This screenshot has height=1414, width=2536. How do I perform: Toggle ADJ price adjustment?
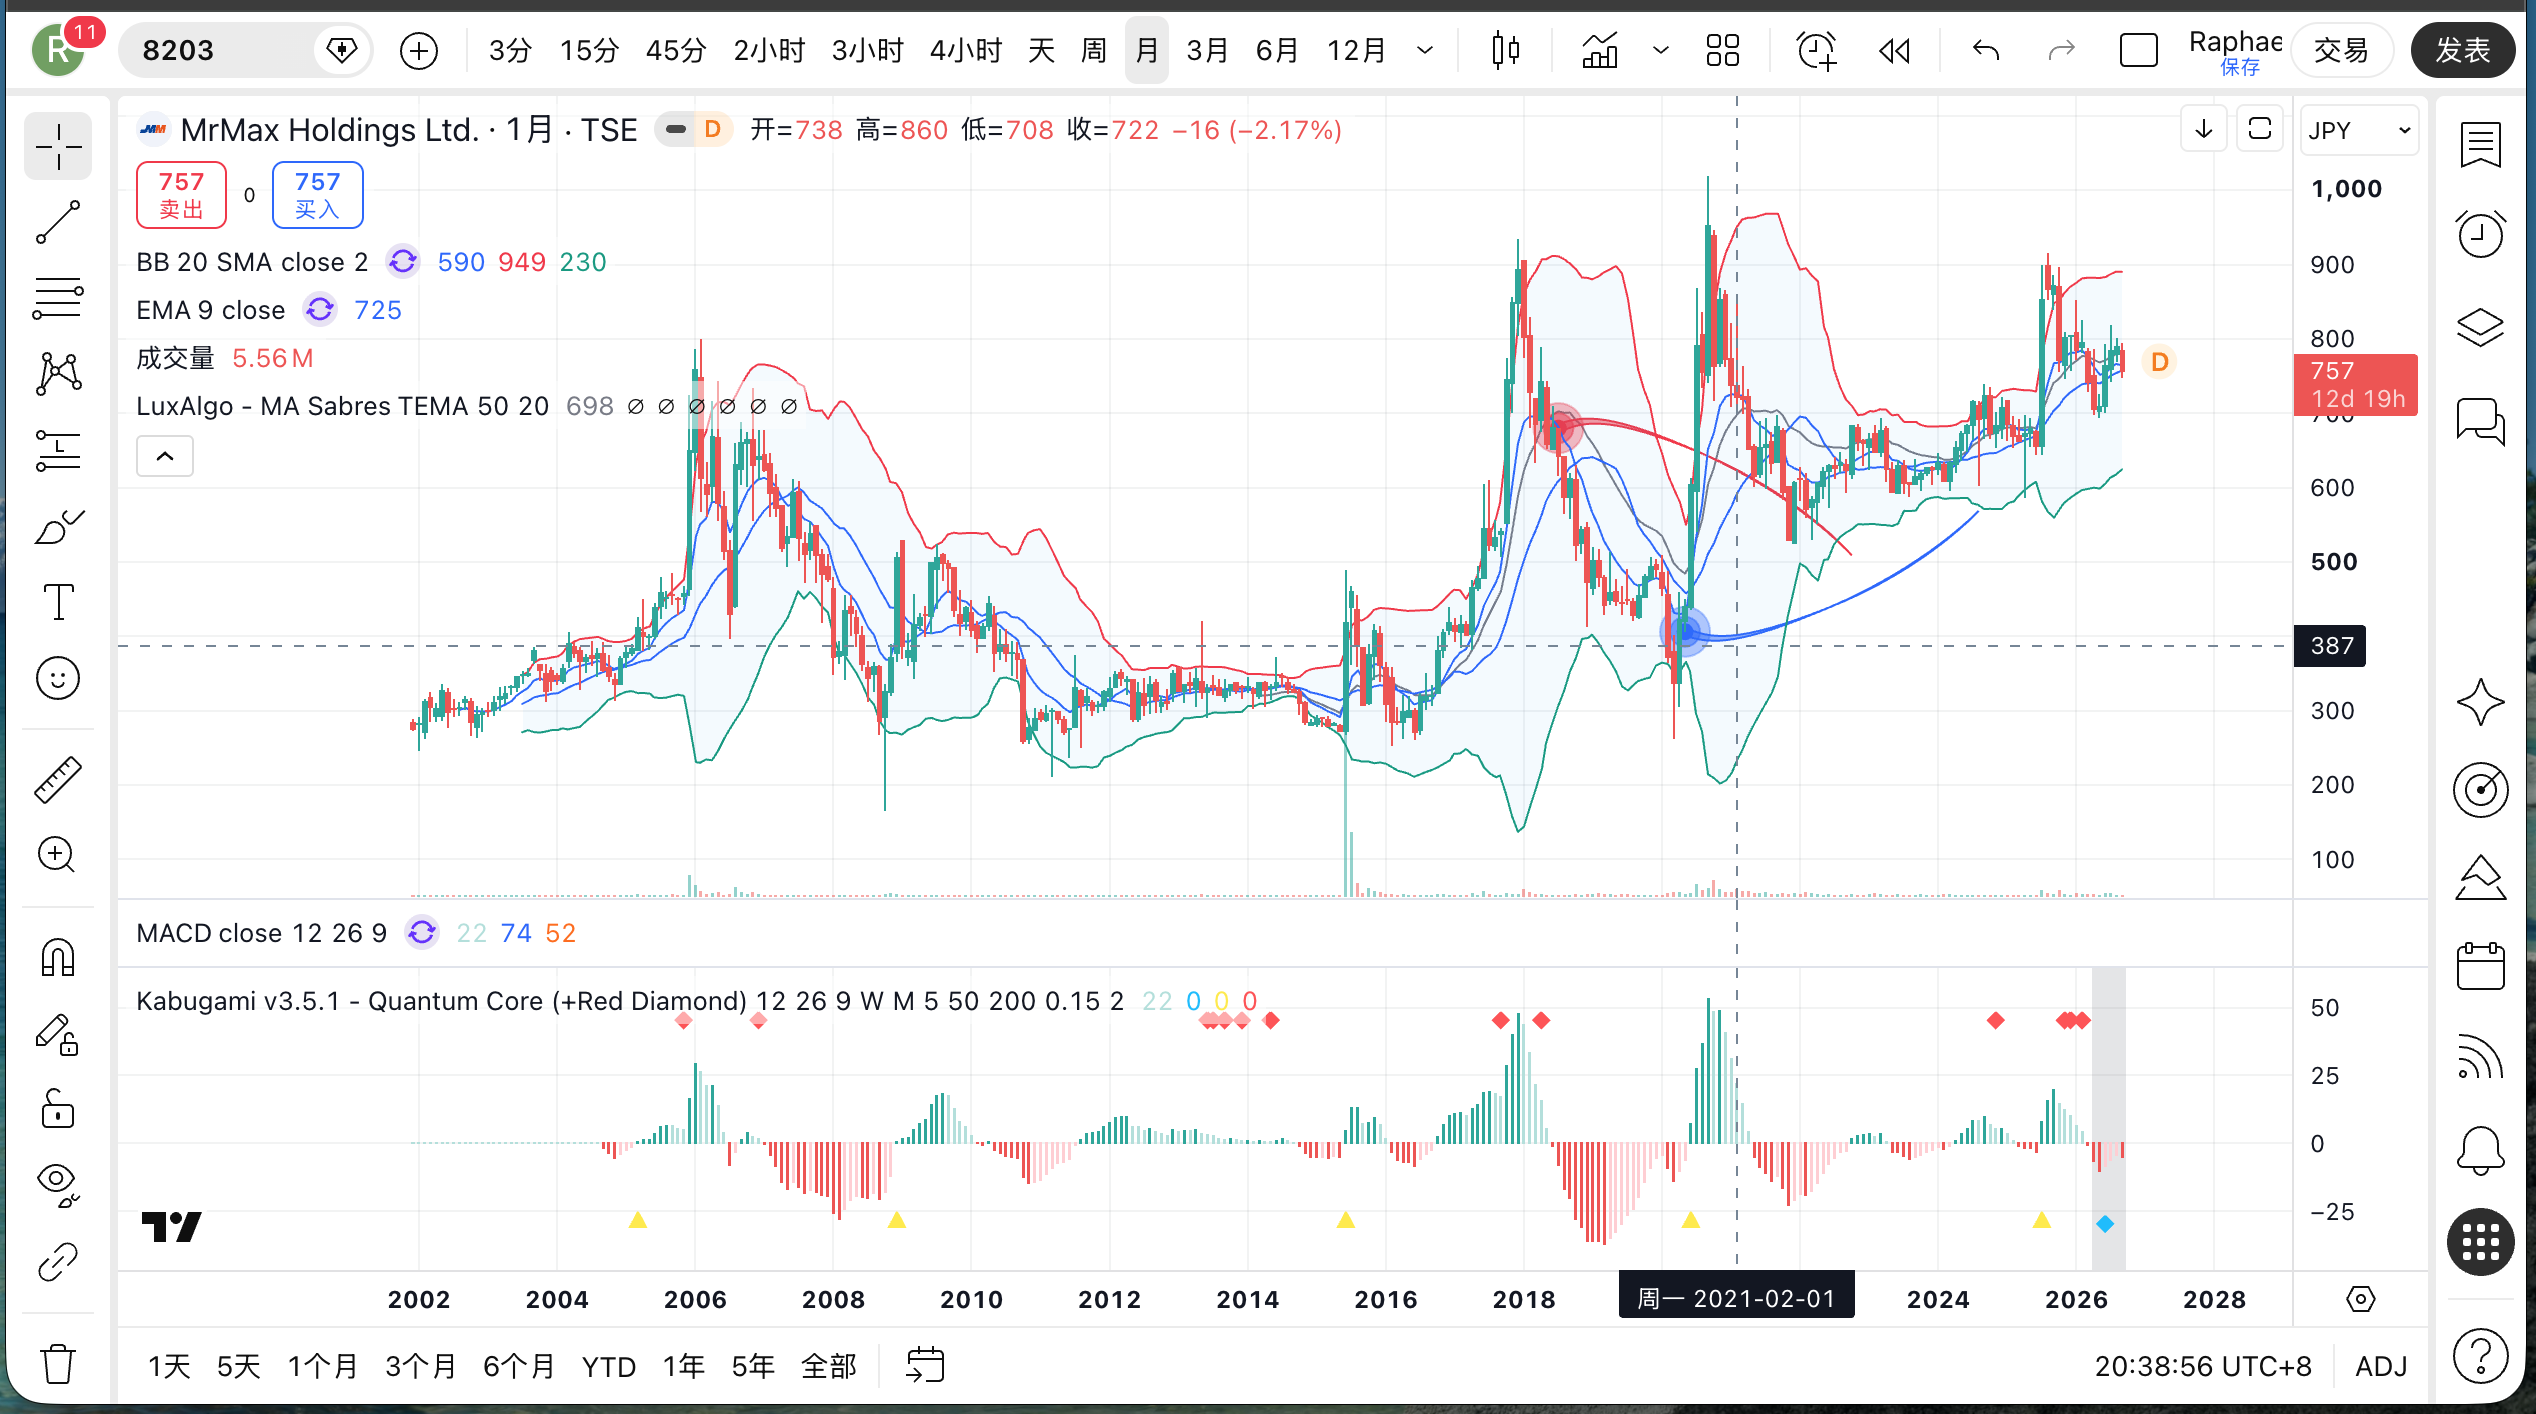point(2381,1366)
